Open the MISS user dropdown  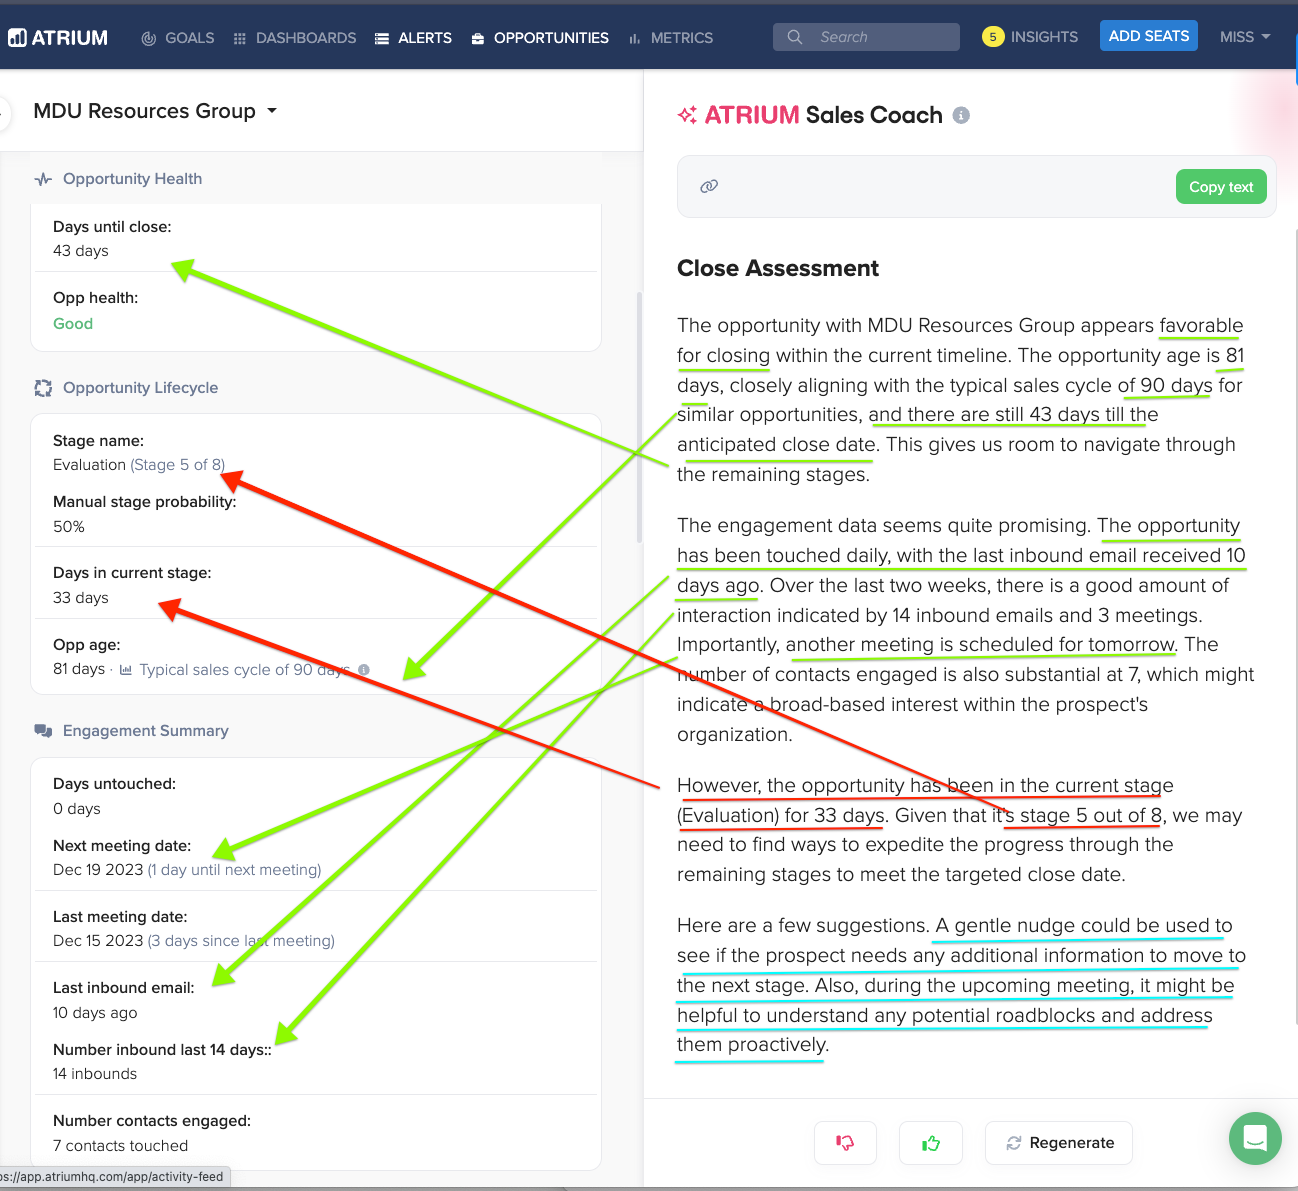1245,37
